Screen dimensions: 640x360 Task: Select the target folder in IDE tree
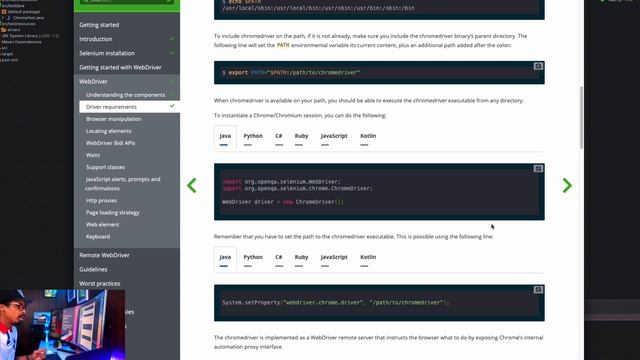pos(7,54)
